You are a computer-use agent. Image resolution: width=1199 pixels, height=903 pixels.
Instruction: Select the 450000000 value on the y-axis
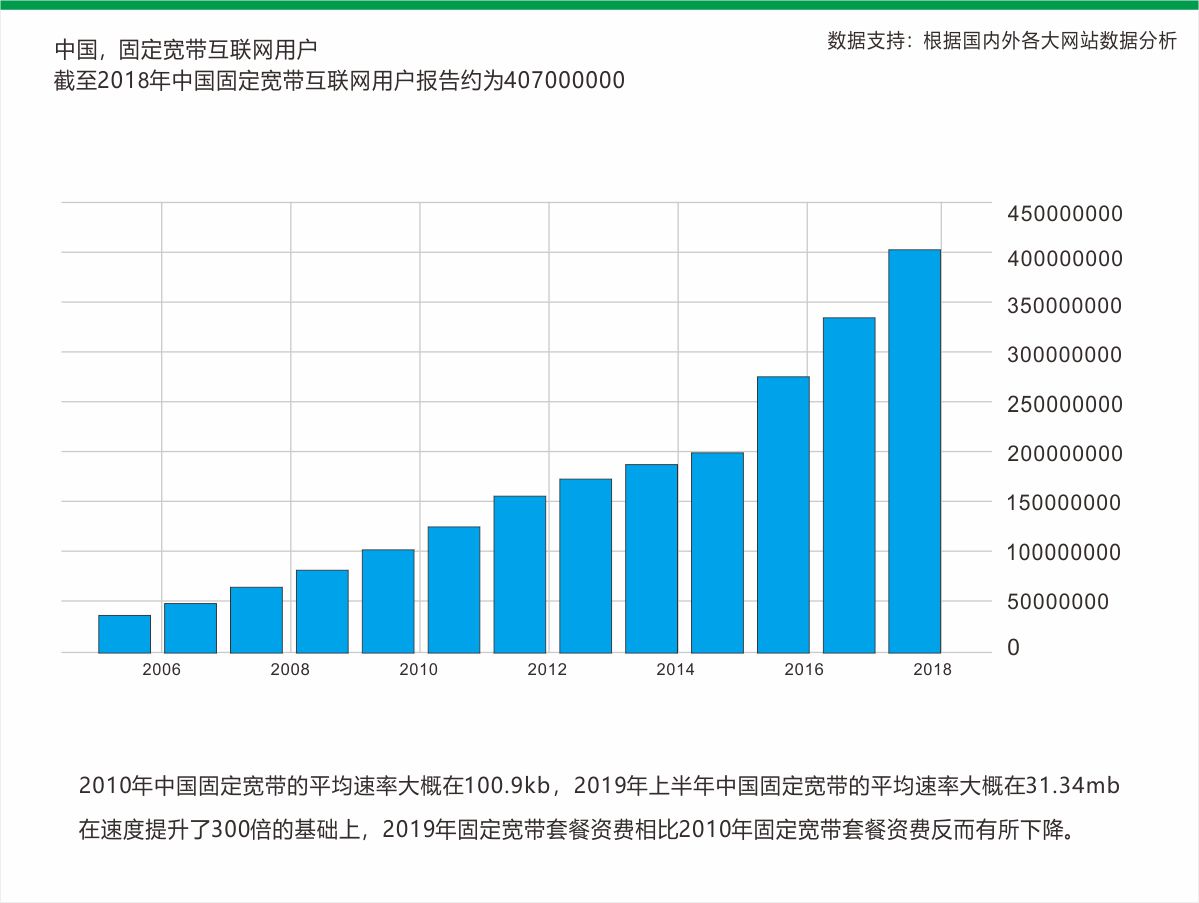click(1063, 213)
